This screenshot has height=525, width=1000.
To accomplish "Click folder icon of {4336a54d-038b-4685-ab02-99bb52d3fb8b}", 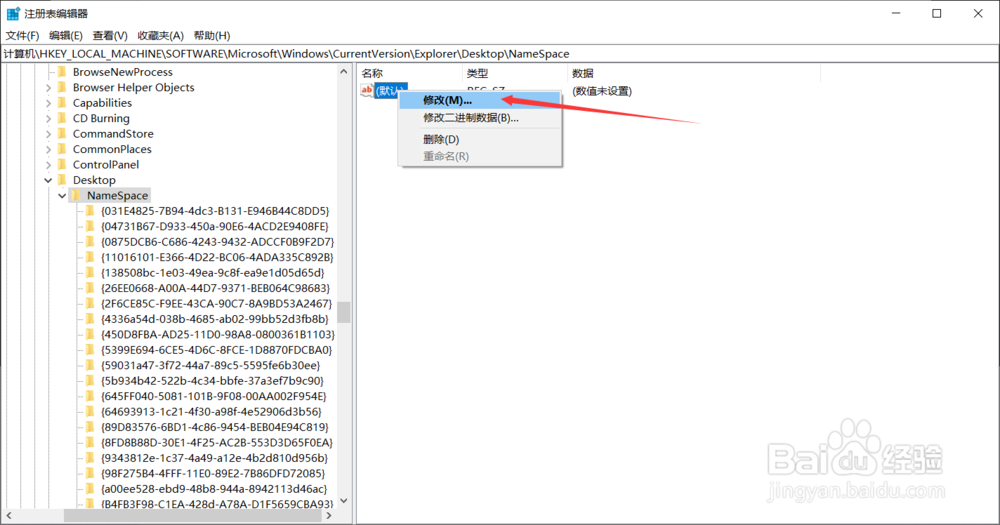I will pyautogui.click(x=90, y=319).
